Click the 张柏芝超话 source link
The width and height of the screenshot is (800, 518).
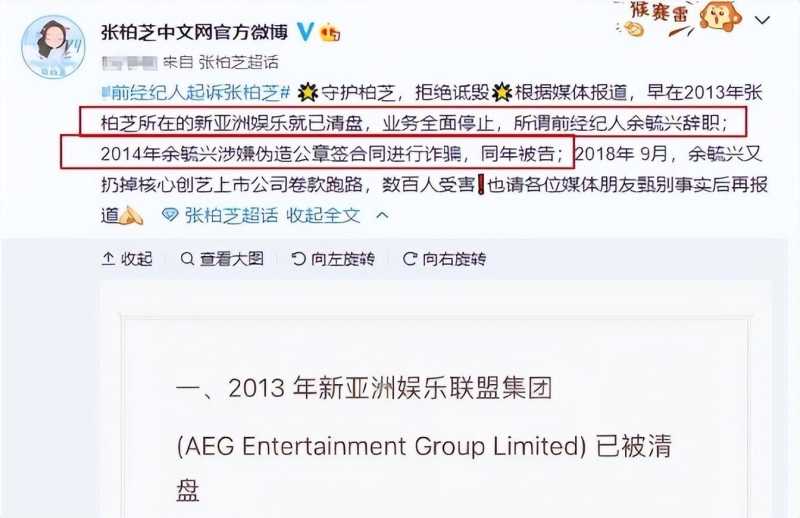[238, 62]
